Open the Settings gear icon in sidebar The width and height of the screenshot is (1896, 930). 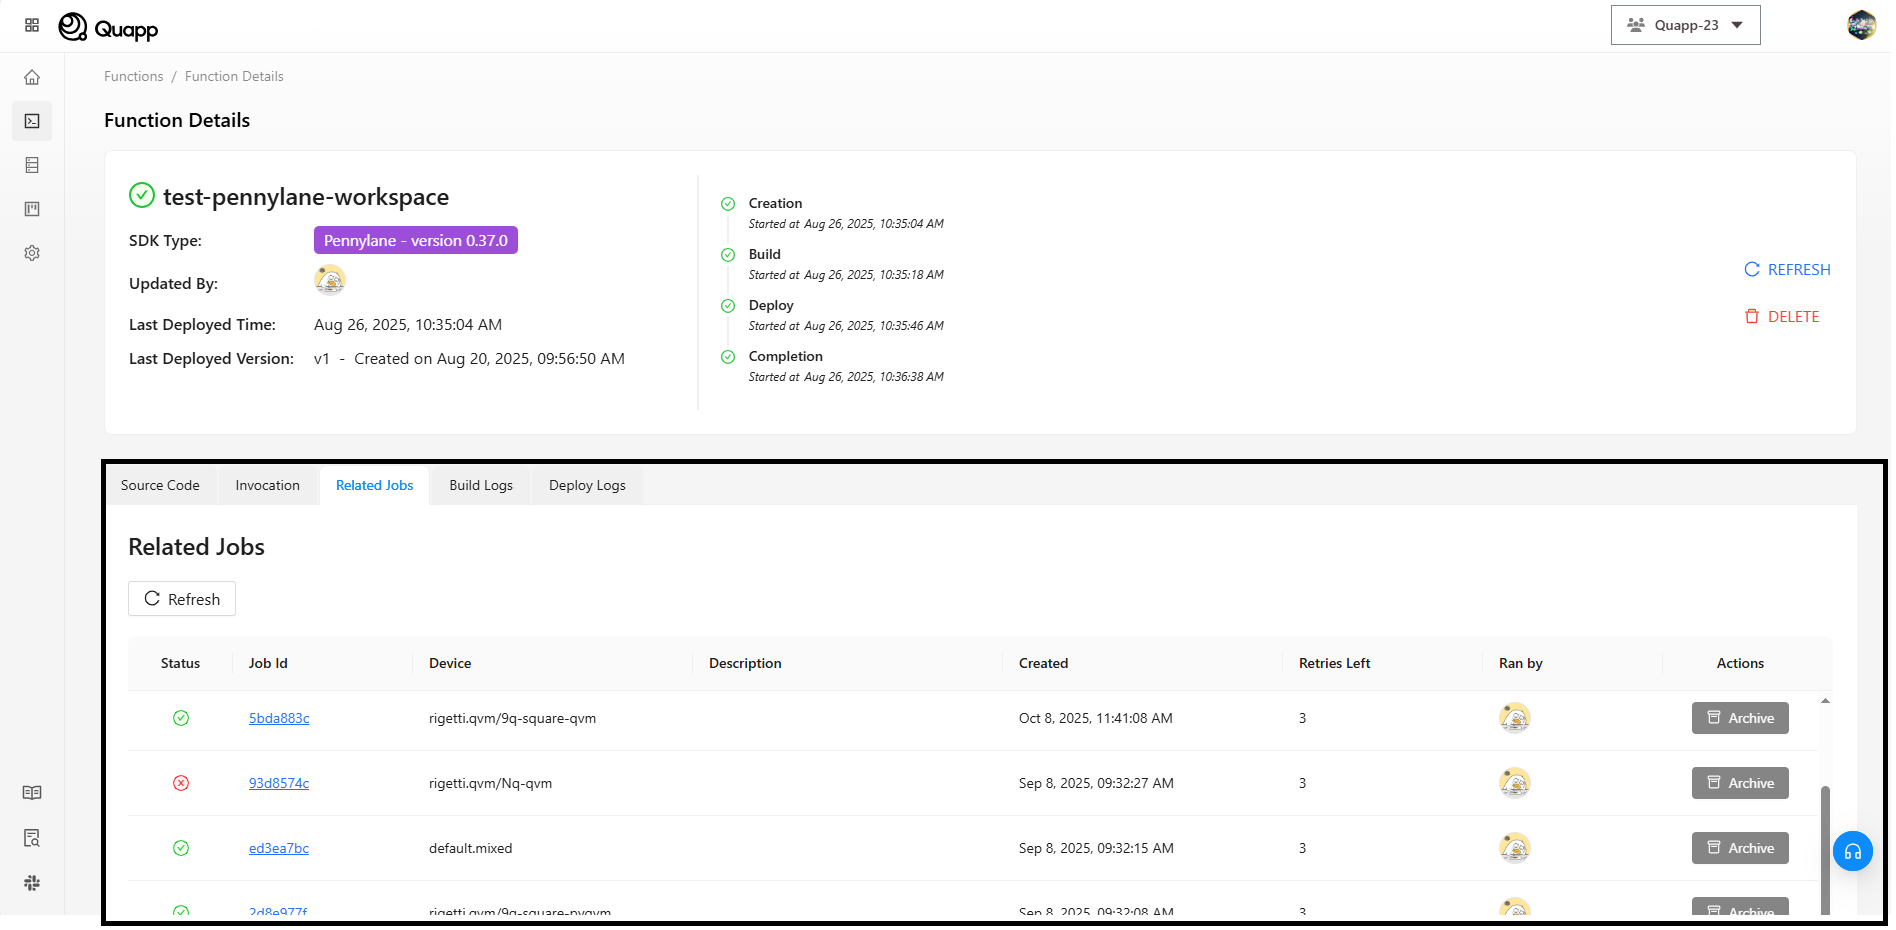pyautogui.click(x=32, y=253)
